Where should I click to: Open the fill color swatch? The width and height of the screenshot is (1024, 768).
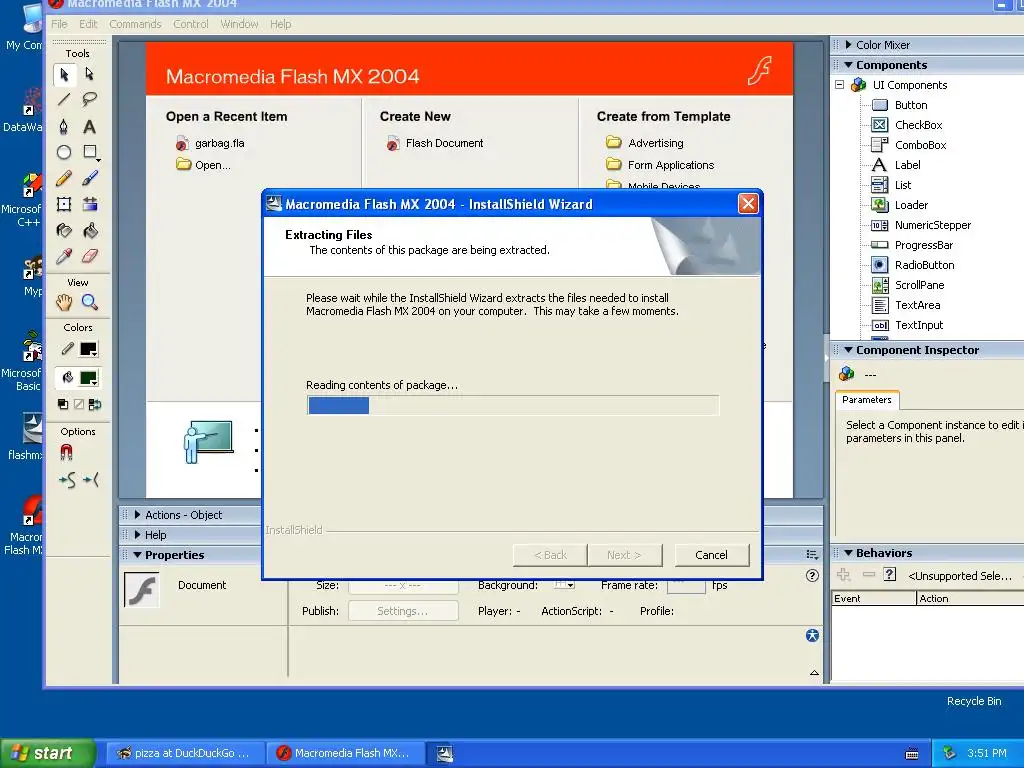click(89, 378)
